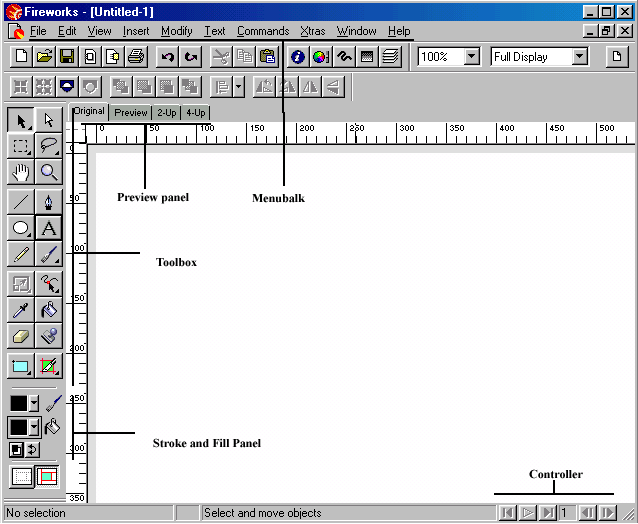Image resolution: width=638 pixels, height=524 pixels.
Task: Open the fill color swatch dropdown arrow
Action: point(35,428)
